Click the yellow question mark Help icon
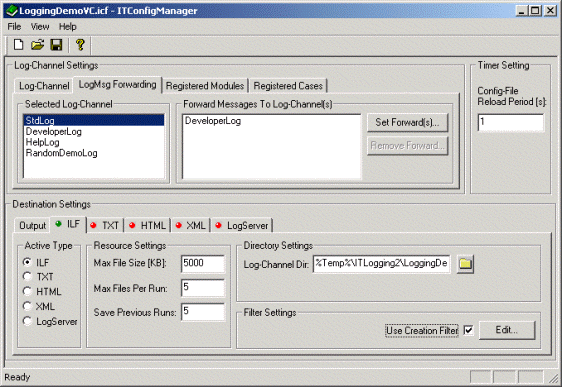 [x=80, y=45]
